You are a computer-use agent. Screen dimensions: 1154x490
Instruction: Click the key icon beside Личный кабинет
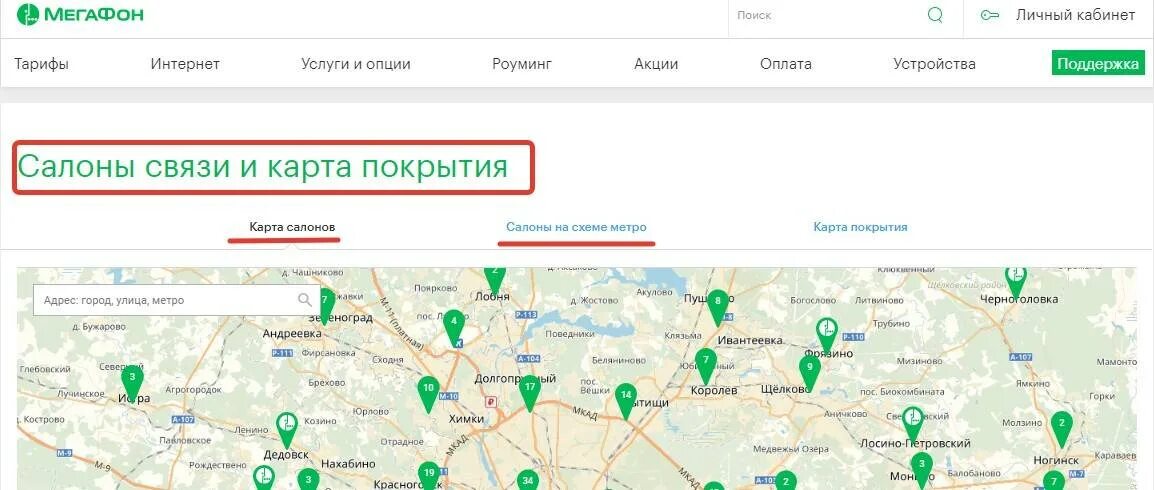990,15
